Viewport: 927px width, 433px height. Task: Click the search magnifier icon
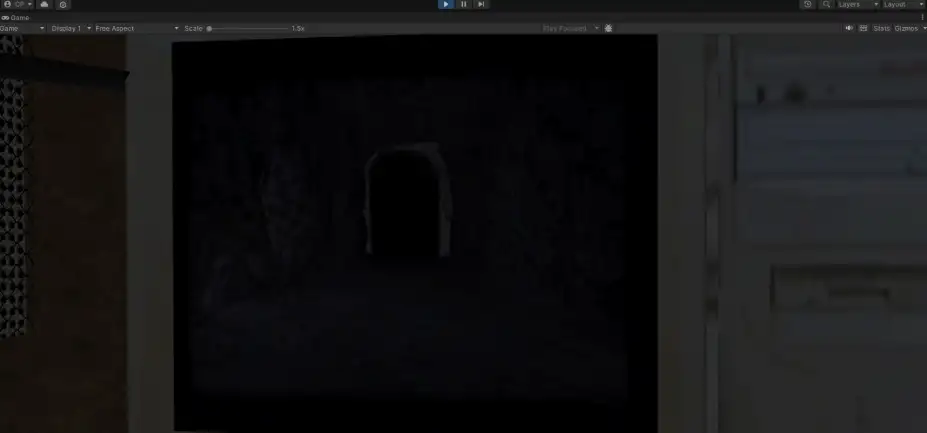point(826,4)
